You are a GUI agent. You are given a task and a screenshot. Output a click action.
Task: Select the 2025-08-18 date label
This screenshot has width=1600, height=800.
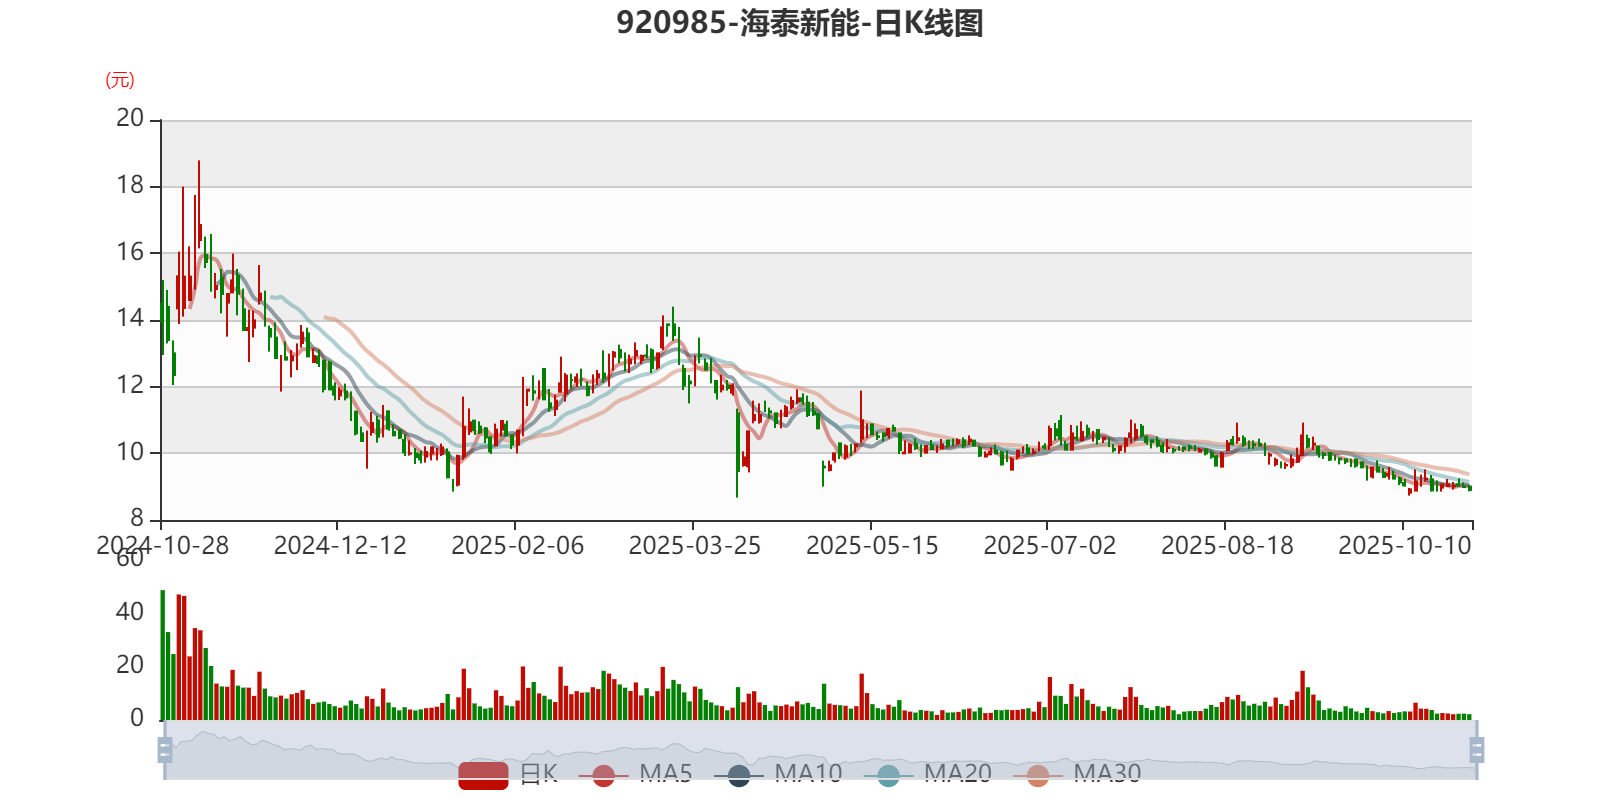tap(1227, 546)
